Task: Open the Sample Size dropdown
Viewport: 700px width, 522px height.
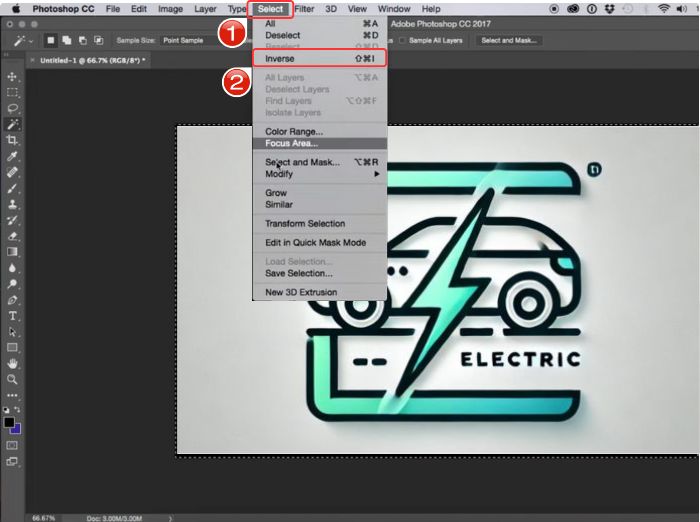Action: point(190,41)
